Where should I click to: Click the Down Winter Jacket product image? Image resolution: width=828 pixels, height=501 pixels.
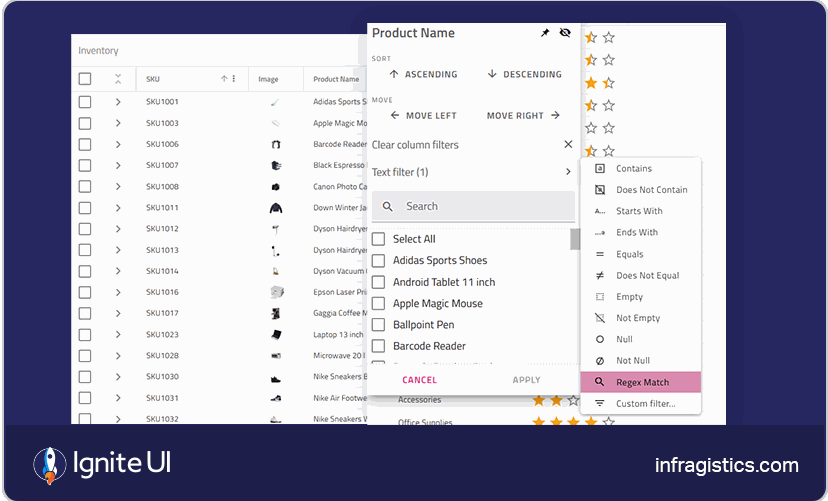(276, 208)
